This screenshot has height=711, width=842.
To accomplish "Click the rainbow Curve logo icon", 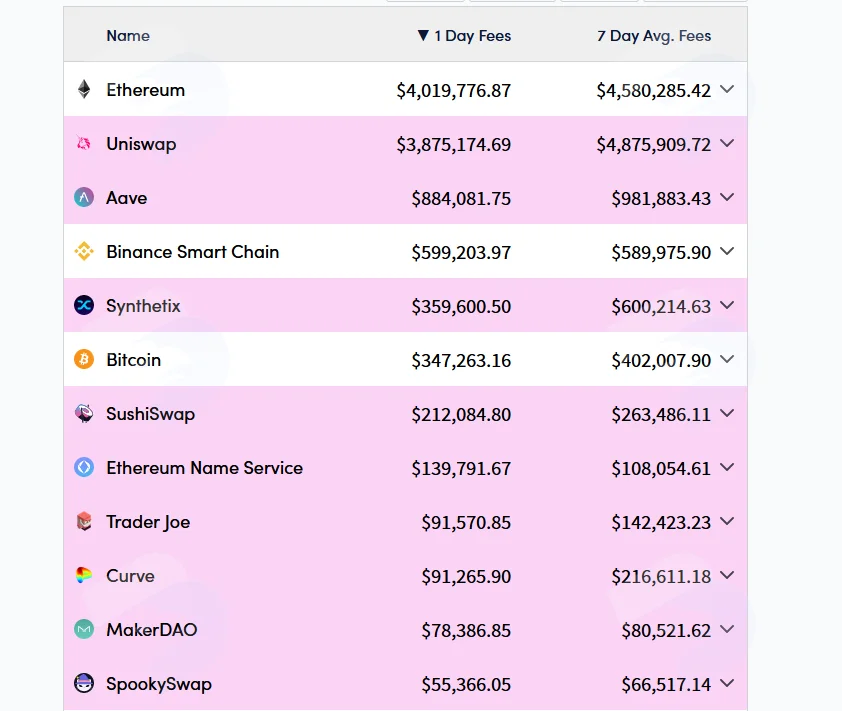I will pos(84,576).
